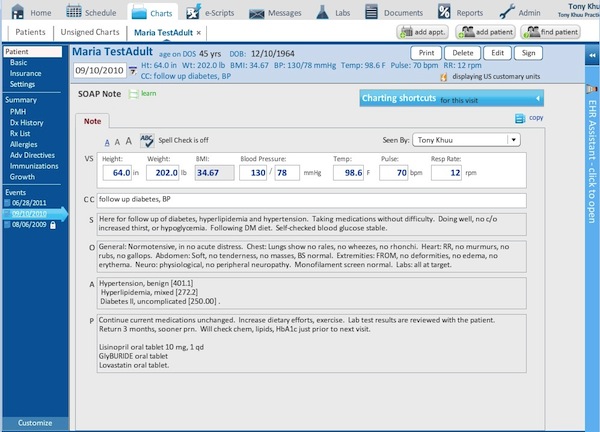Open Insurance in patient sidebar

coord(25,73)
